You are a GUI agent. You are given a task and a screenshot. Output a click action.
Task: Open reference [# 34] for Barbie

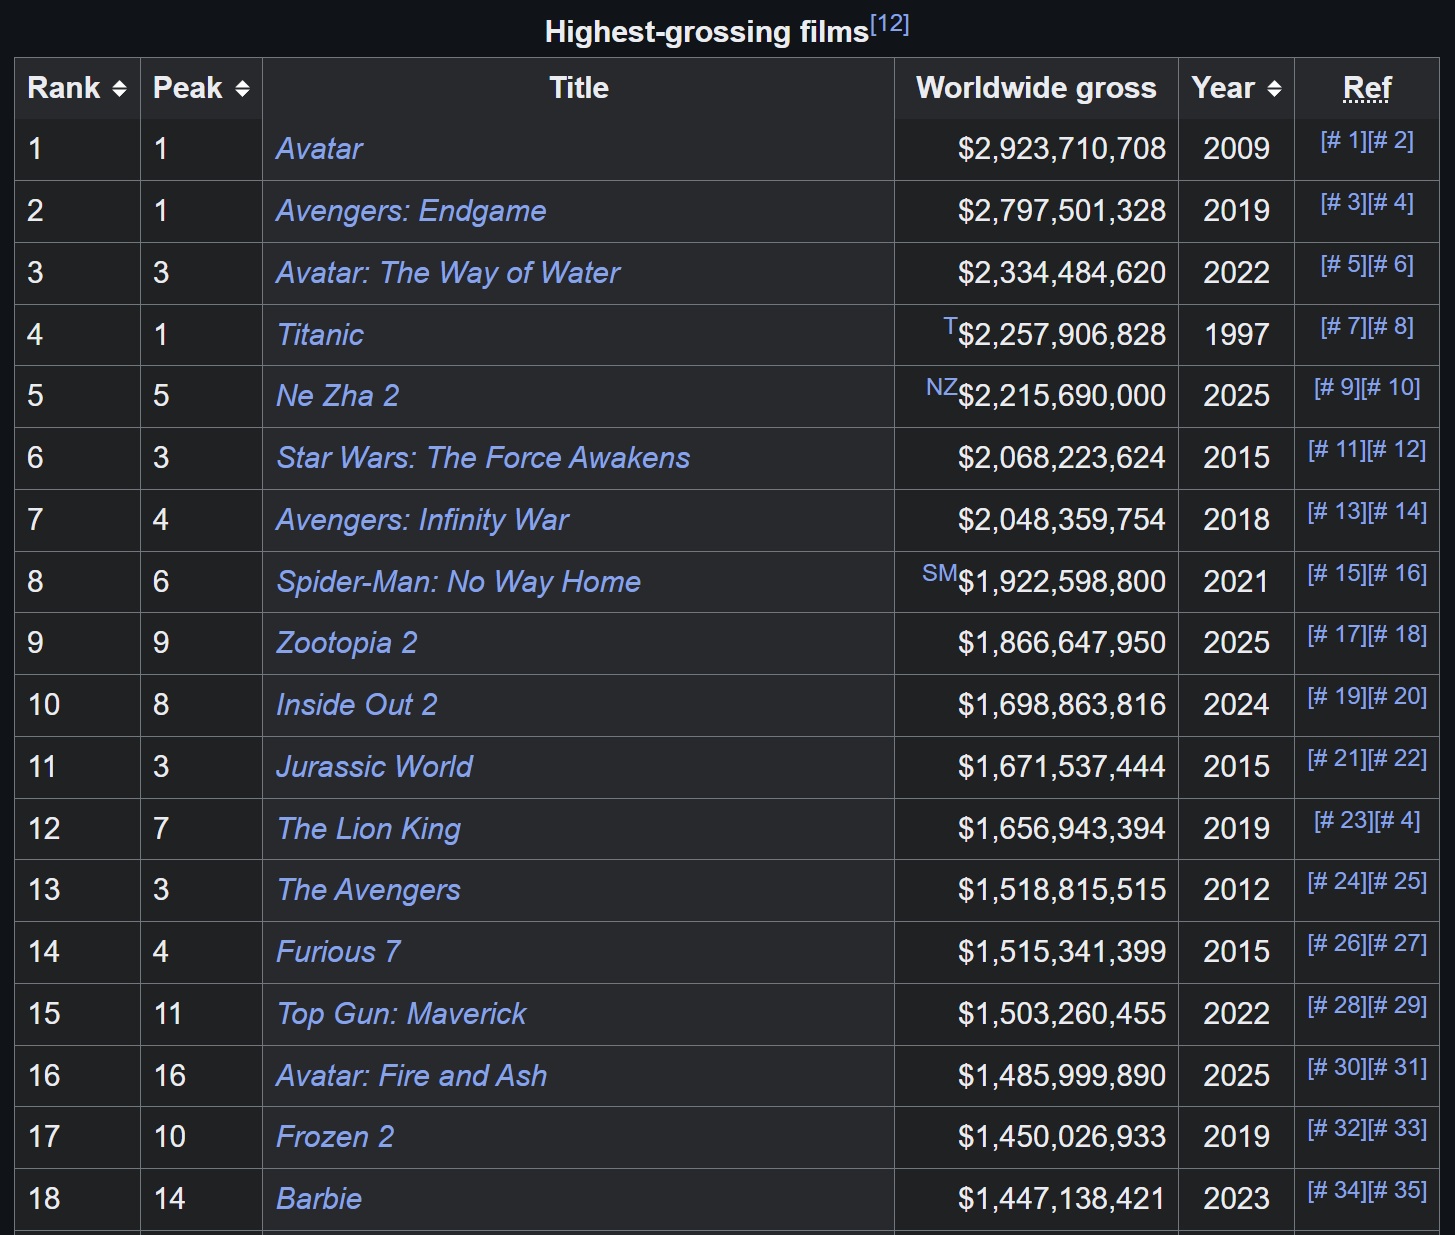[1337, 1190]
